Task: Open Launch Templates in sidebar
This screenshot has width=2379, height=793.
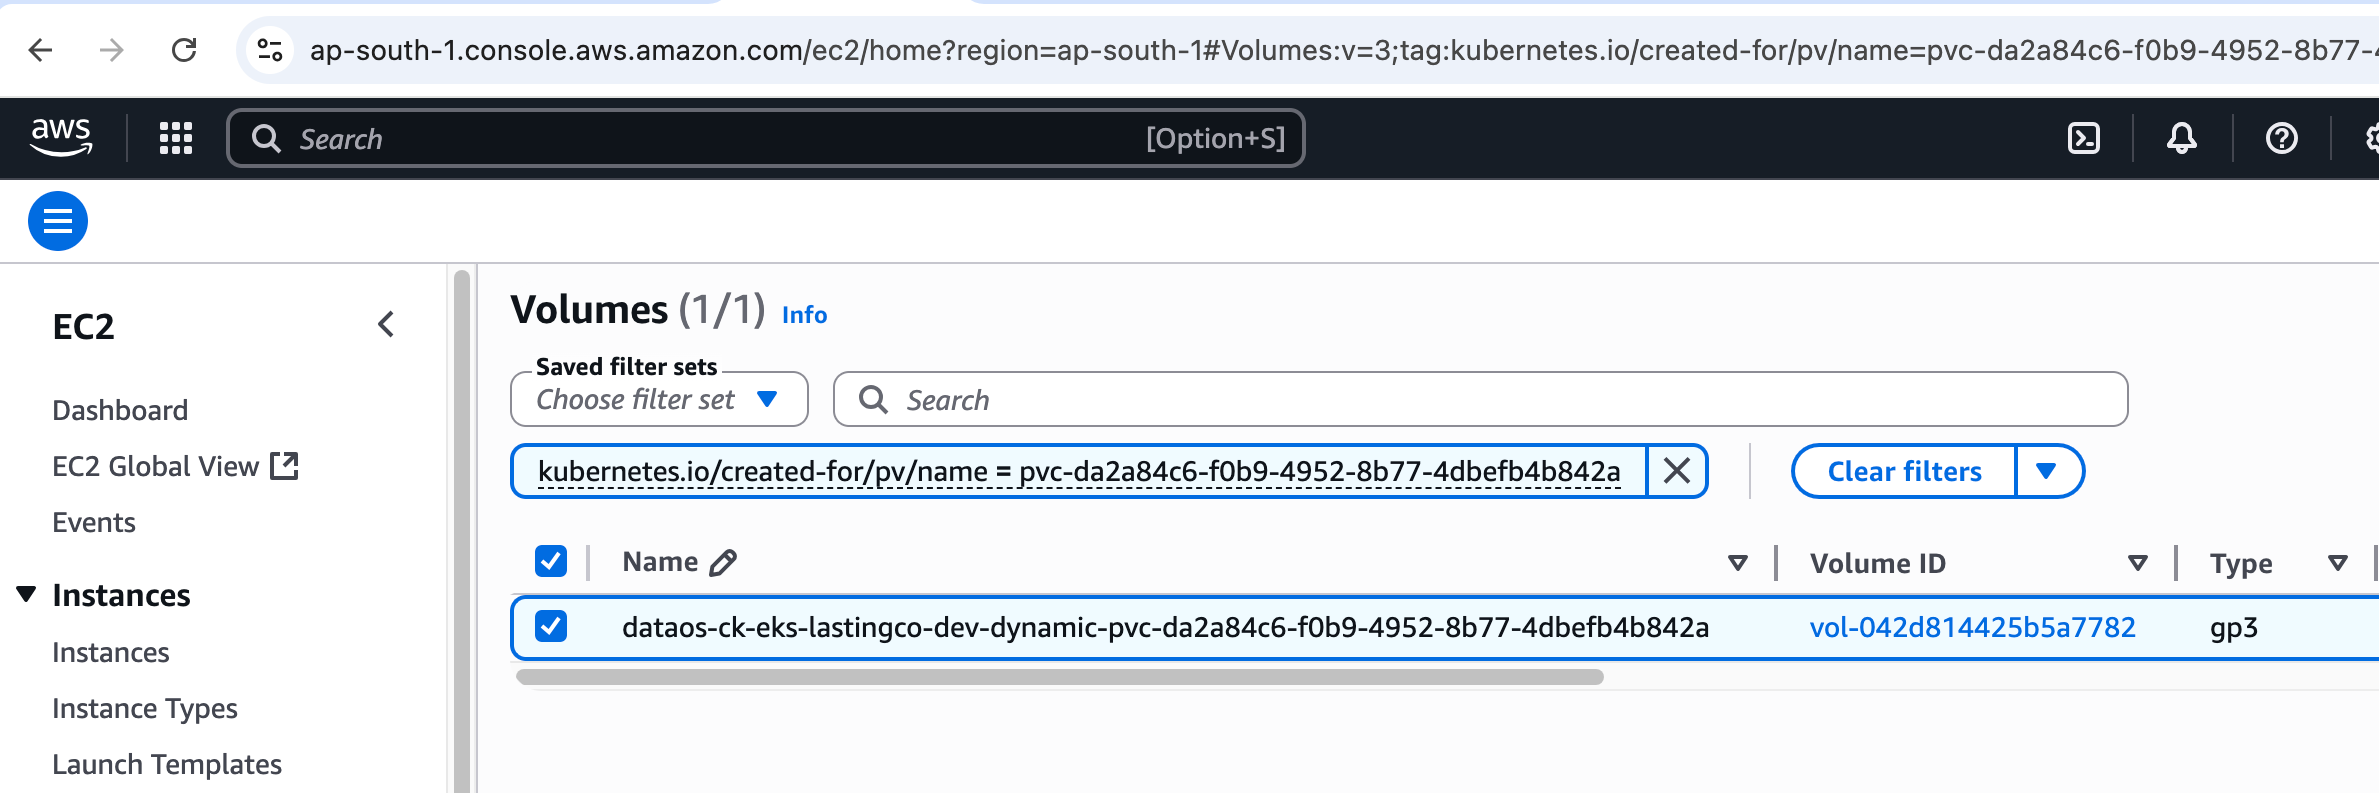Action: 167,764
